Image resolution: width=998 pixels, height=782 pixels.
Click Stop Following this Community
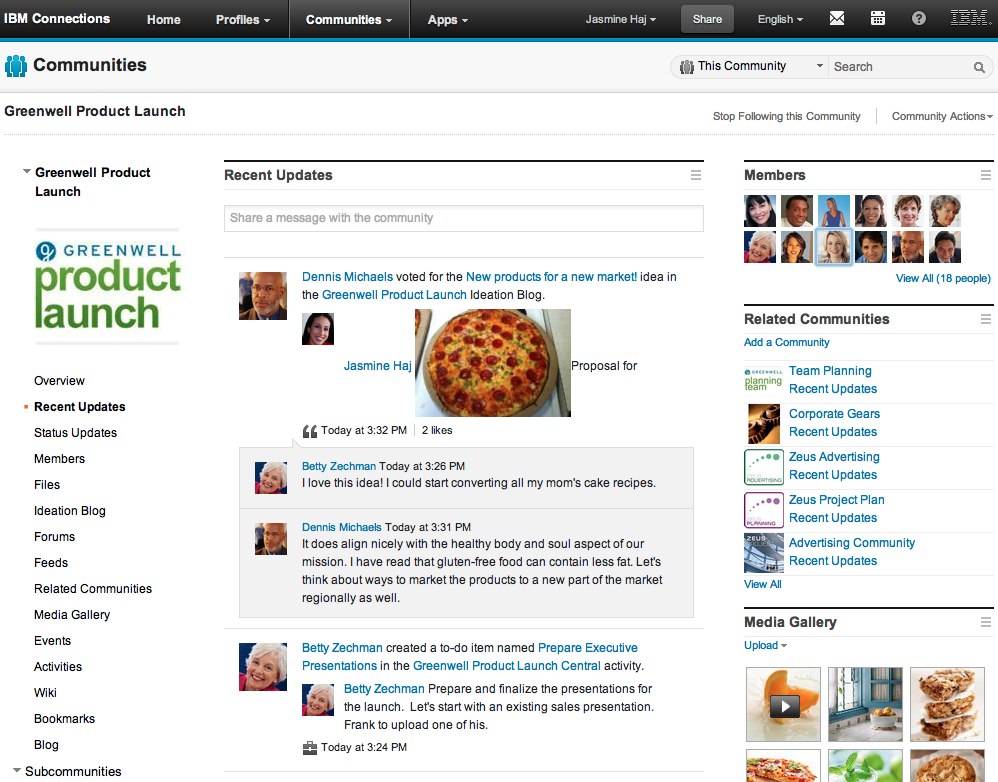pyautogui.click(x=787, y=116)
